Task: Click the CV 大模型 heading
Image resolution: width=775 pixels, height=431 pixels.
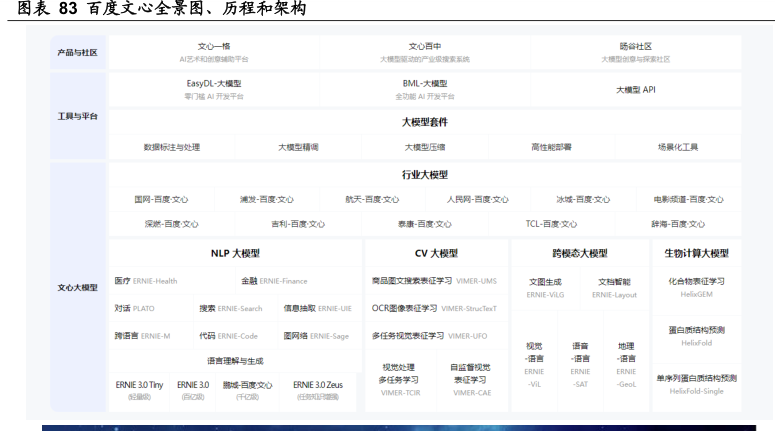Action: tap(436, 254)
